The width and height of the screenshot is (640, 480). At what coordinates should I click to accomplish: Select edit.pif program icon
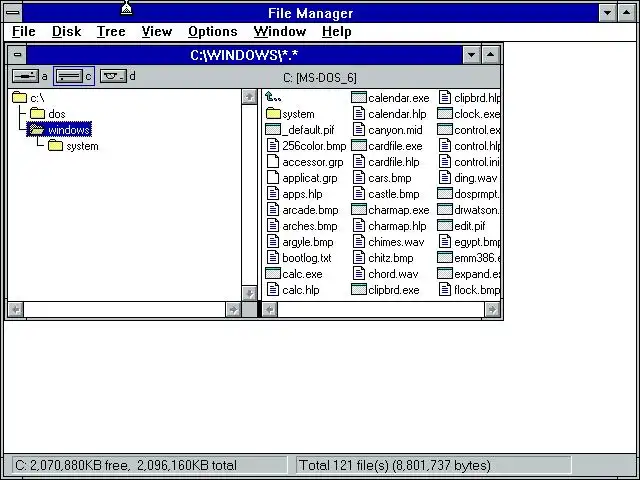pos(445,226)
